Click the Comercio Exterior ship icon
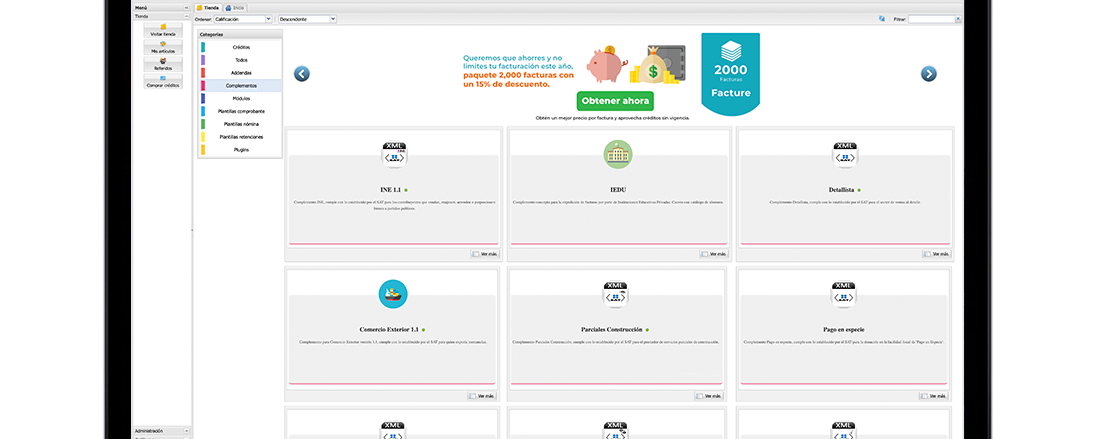Image resolution: width=1094 pixels, height=439 pixels. 393,294
